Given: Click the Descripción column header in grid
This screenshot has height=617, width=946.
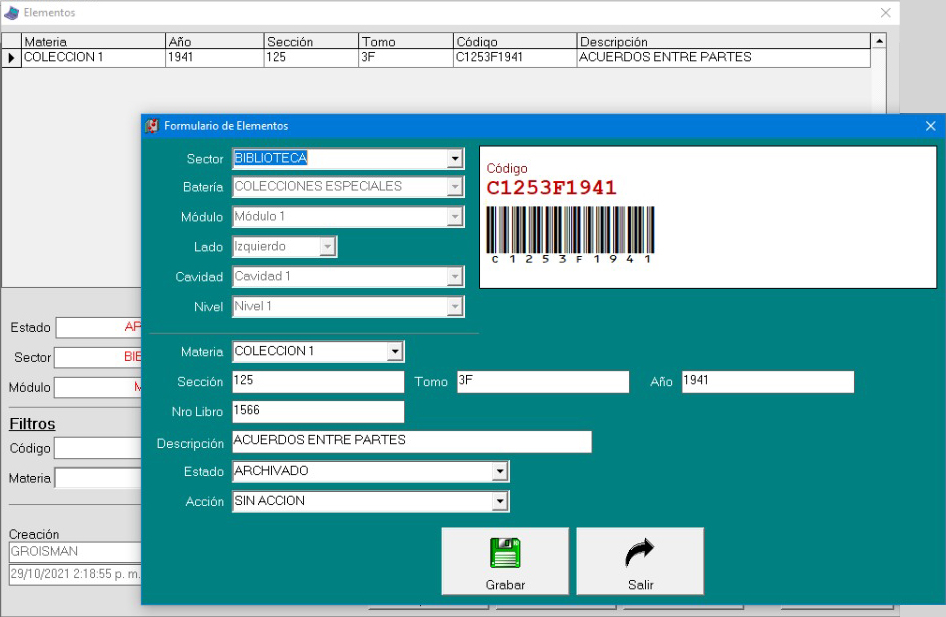Looking at the screenshot, I should tap(724, 41).
